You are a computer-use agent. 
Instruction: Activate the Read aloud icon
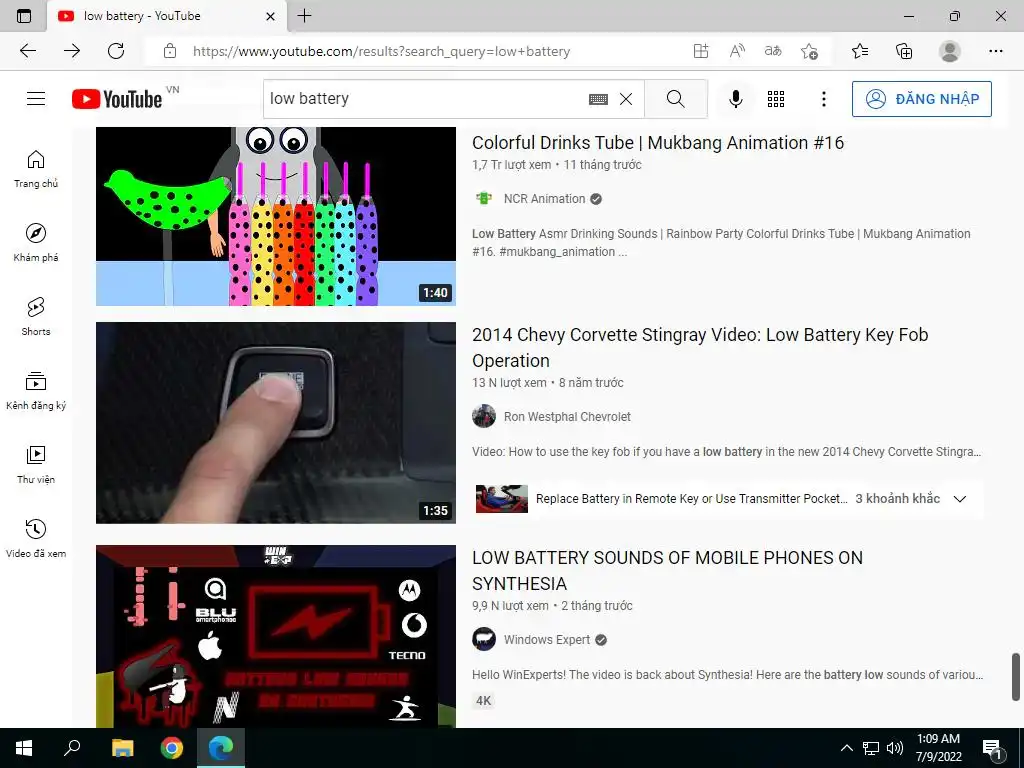pyautogui.click(x=737, y=51)
